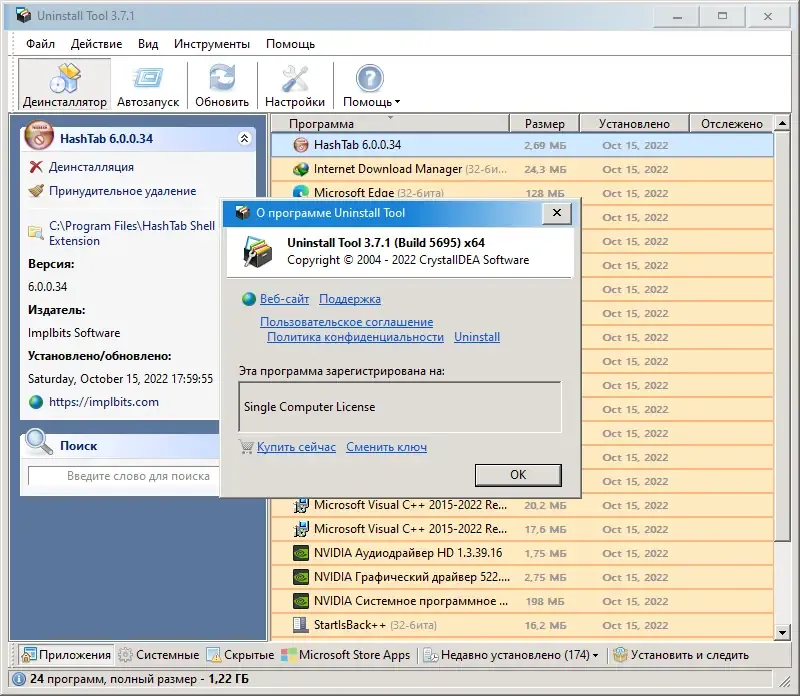
Task: Click the Microsoft Edge icon in the list
Action: point(301,192)
